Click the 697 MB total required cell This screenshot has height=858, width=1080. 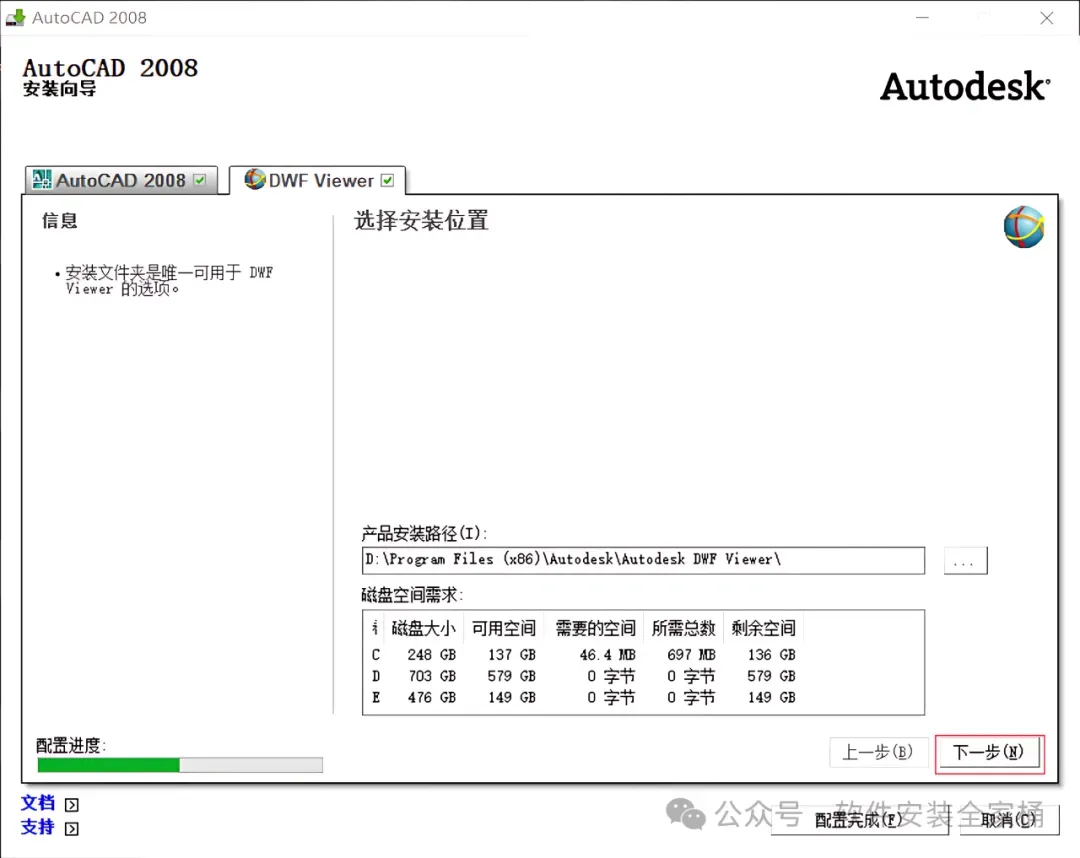click(x=692, y=655)
